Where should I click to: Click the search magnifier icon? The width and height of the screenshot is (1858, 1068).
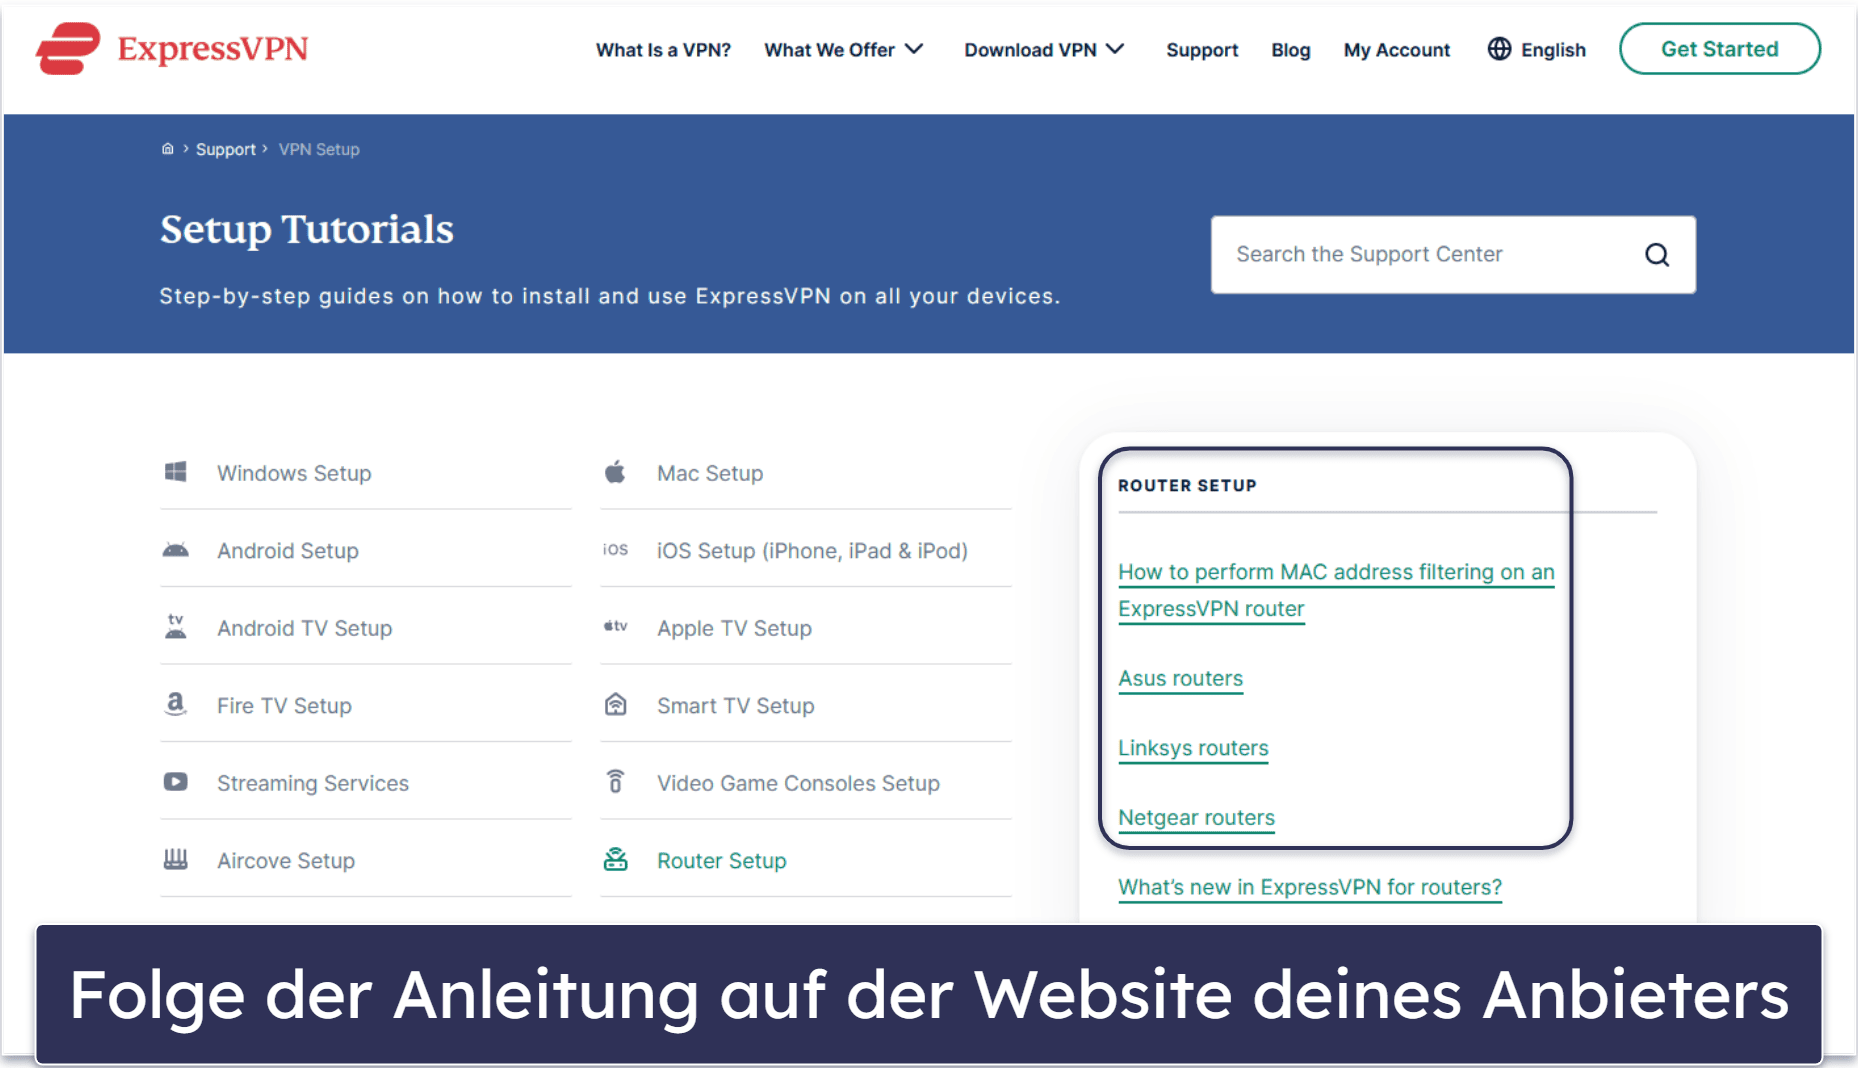click(x=1657, y=255)
